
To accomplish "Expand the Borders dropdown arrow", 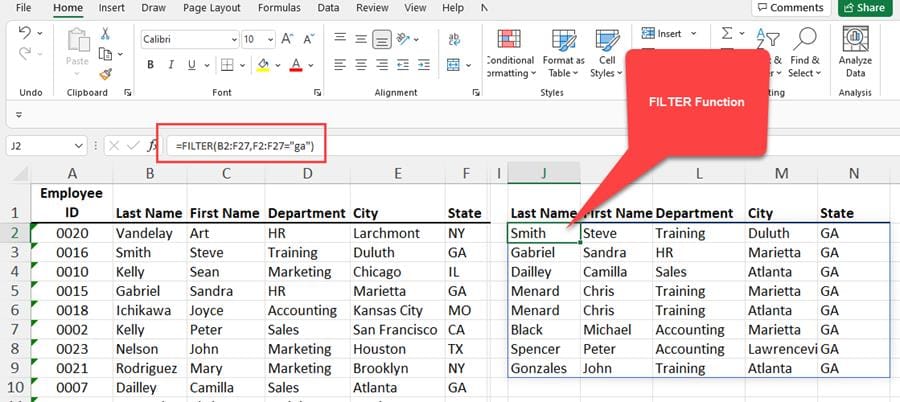I will [242, 65].
